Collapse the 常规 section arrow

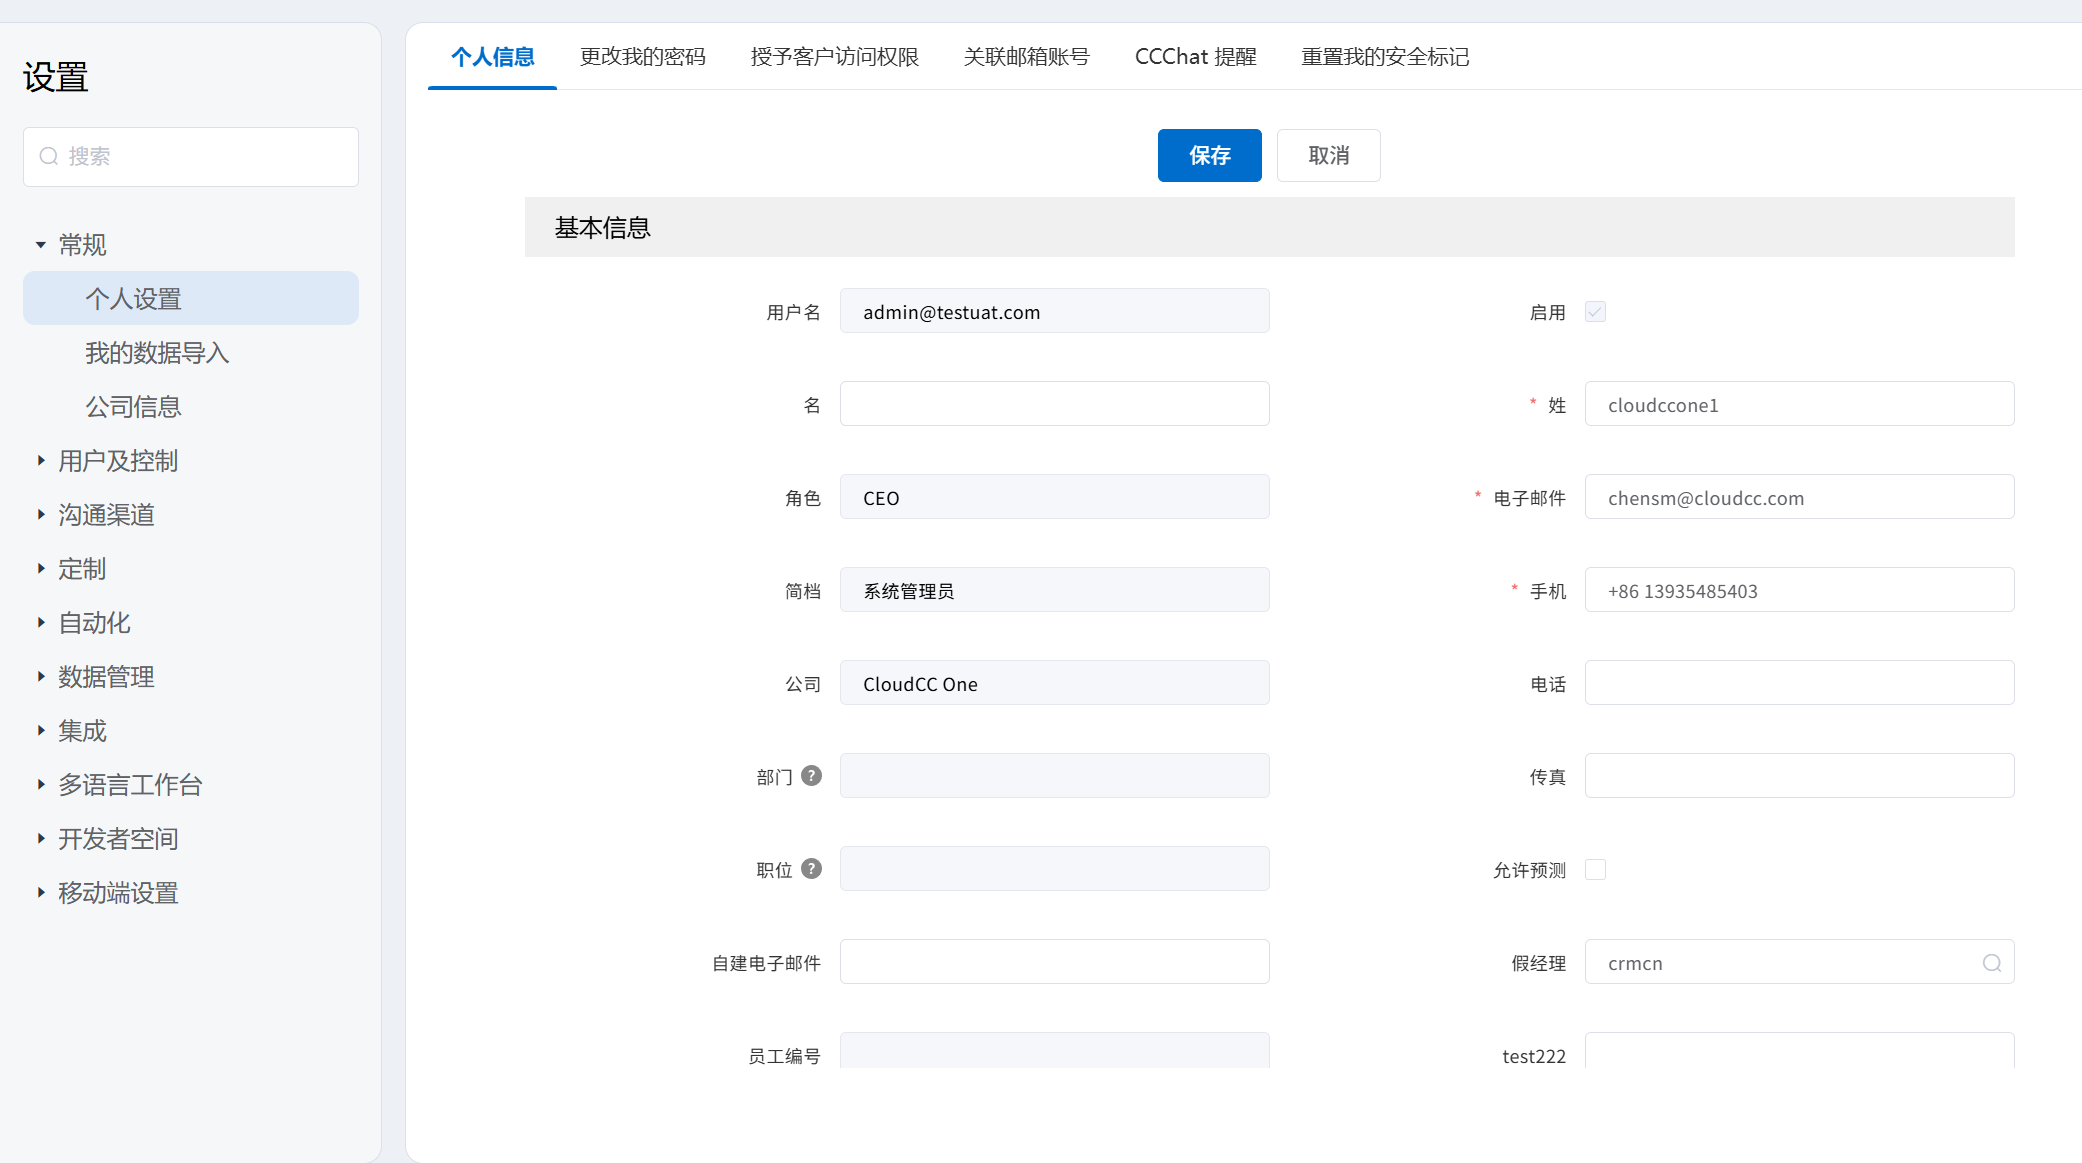(41, 245)
